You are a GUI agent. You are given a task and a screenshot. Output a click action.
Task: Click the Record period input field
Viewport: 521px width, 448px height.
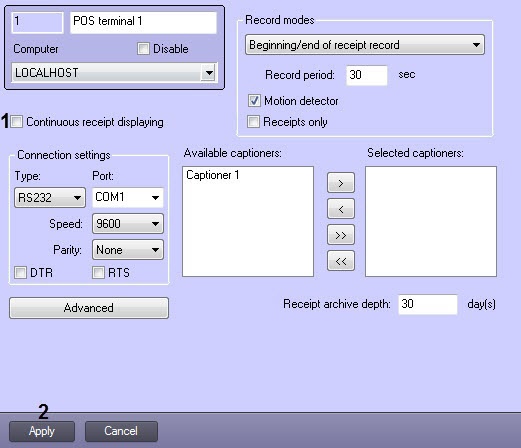pos(367,75)
